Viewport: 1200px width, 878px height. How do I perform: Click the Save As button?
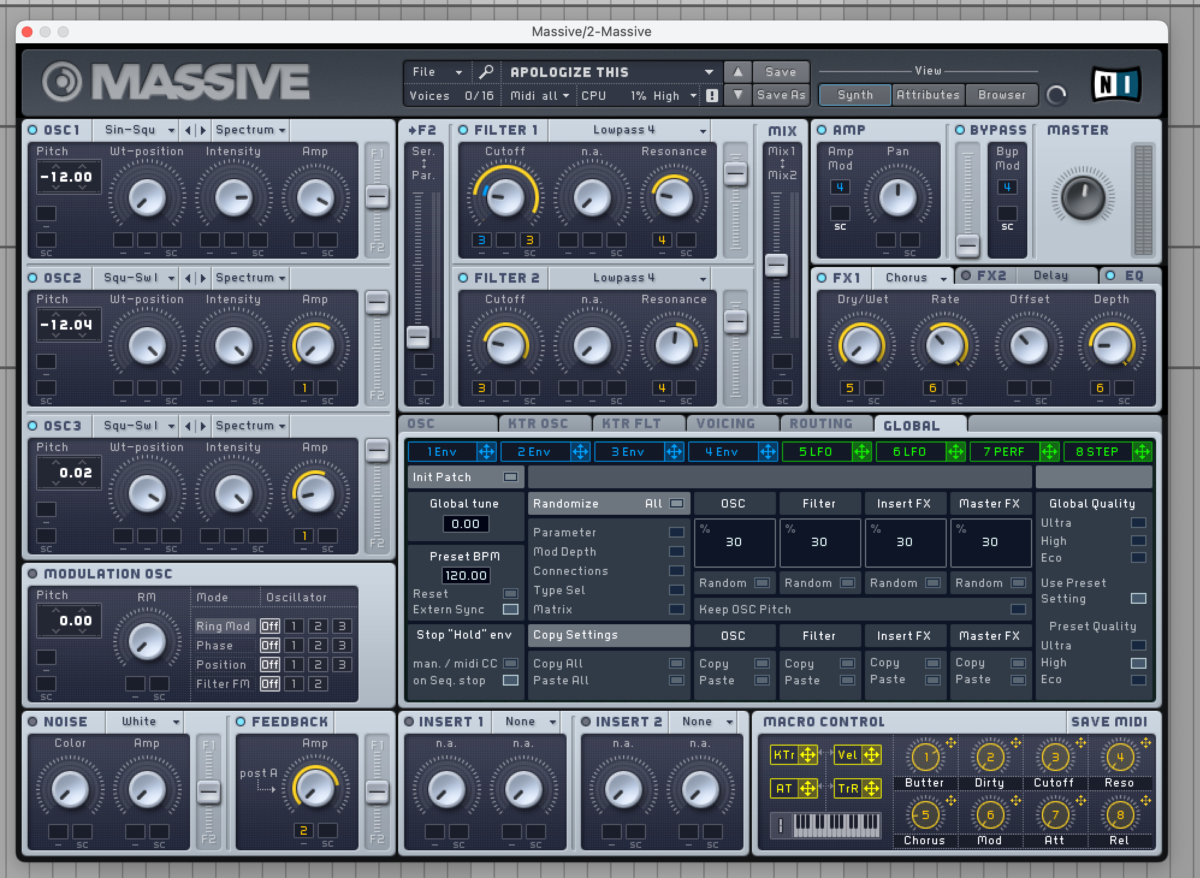pos(781,95)
